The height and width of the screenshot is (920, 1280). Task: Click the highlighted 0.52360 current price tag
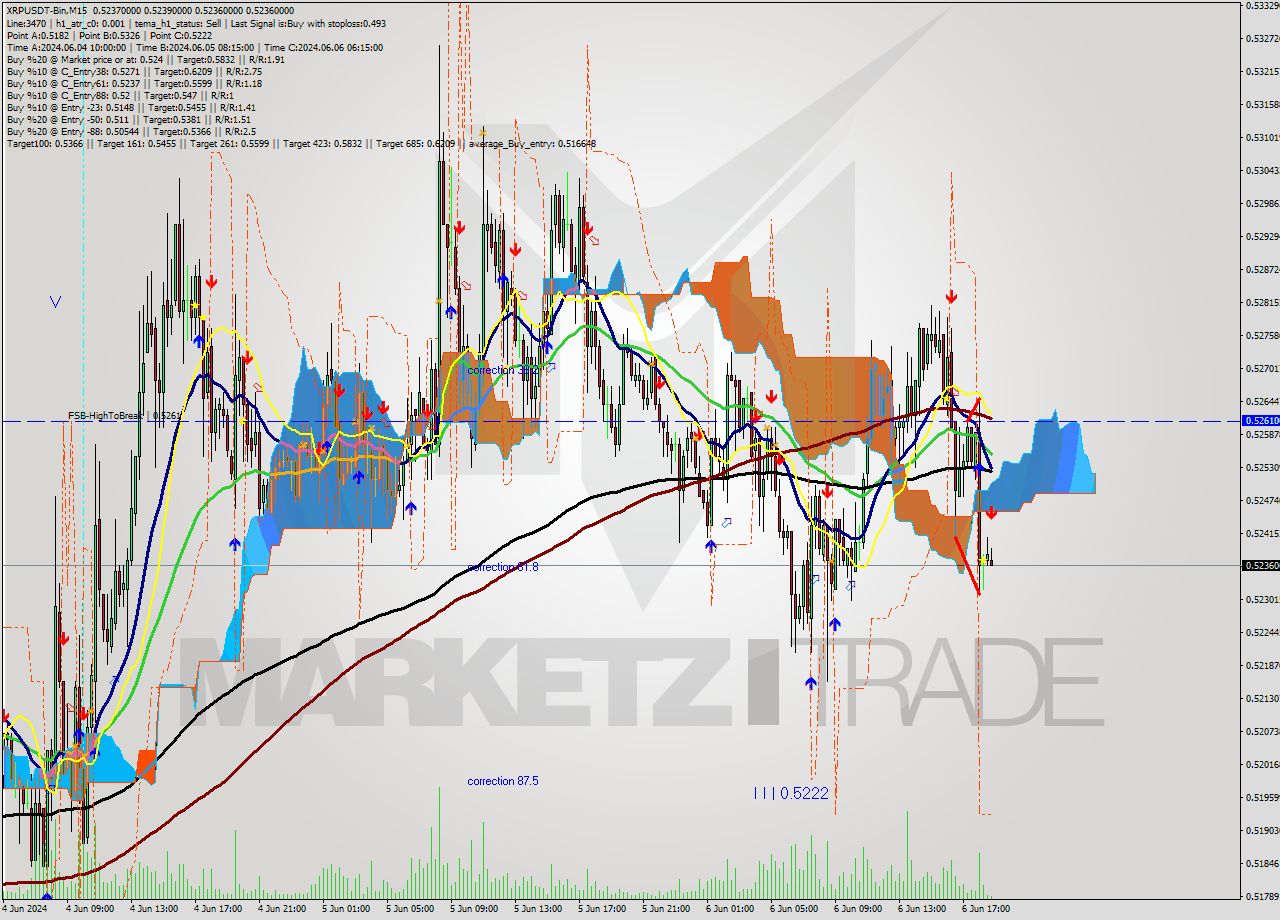click(x=1259, y=565)
